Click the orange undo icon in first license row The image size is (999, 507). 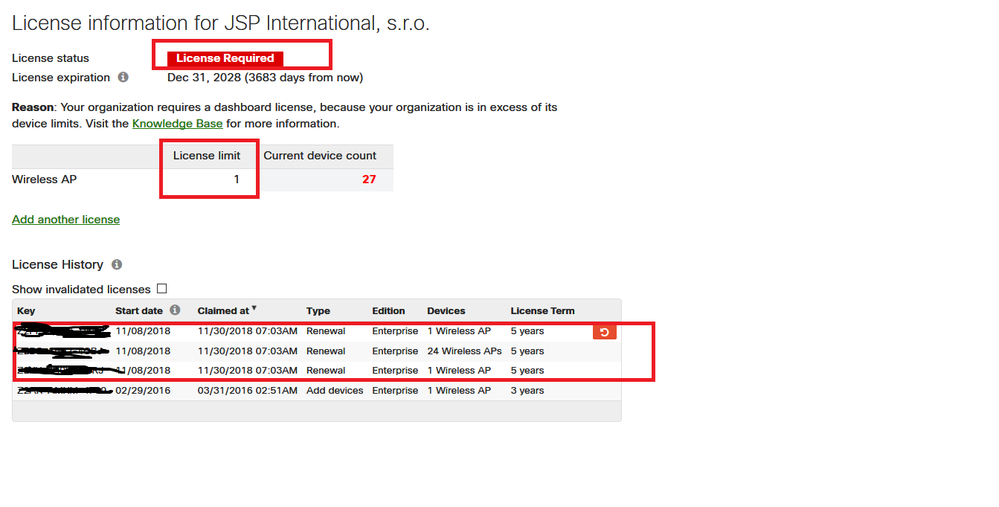click(x=604, y=332)
